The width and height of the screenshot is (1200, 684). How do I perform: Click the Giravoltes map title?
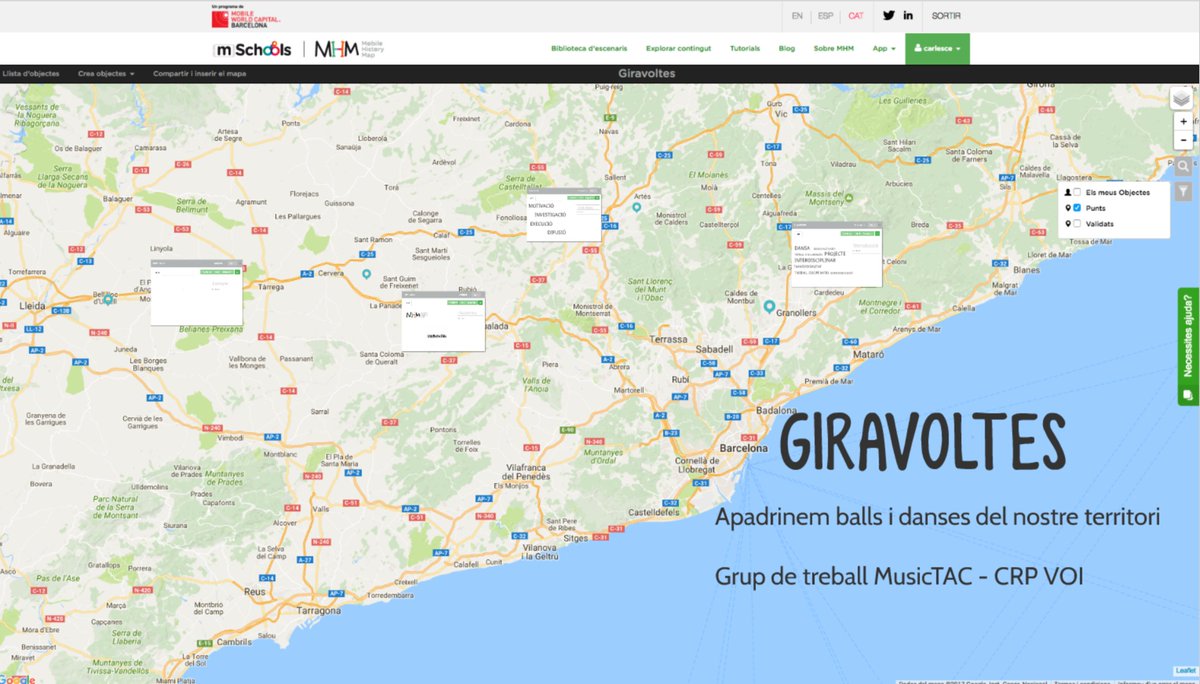tap(647, 73)
